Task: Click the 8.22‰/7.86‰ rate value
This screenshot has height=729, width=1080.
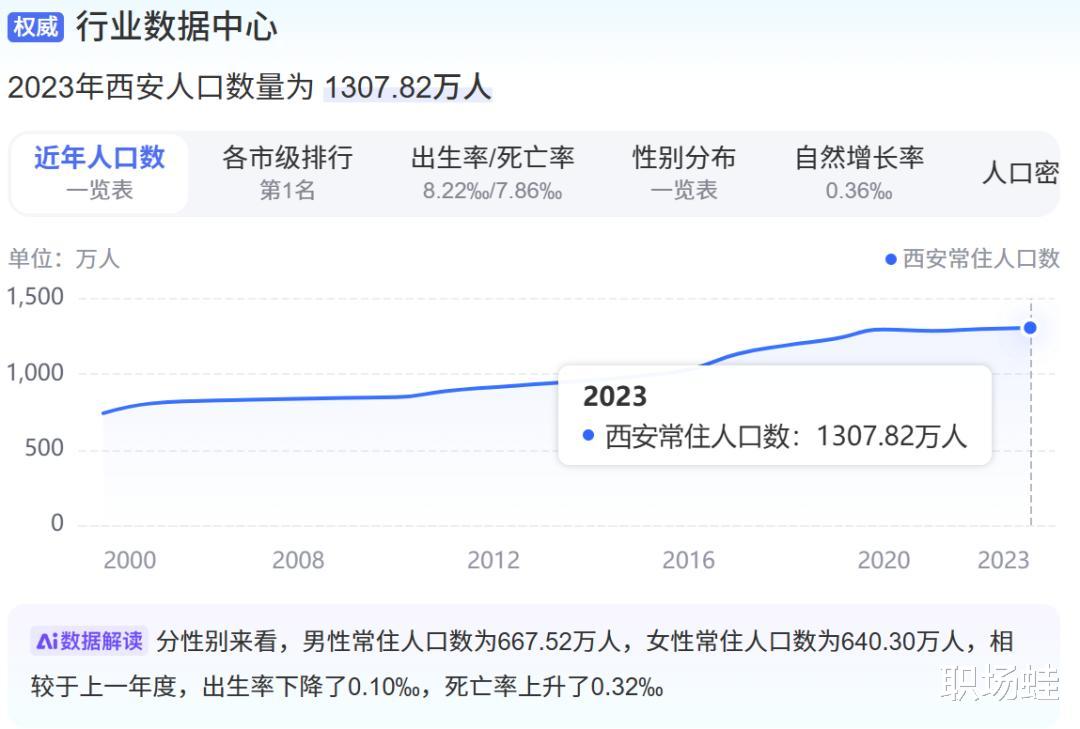Action: coord(492,191)
